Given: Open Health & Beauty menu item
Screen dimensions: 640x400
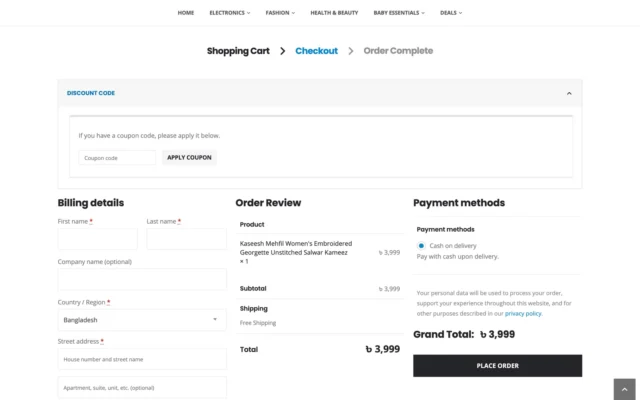Looking at the screenshot, I should click(x=334, y=13).
